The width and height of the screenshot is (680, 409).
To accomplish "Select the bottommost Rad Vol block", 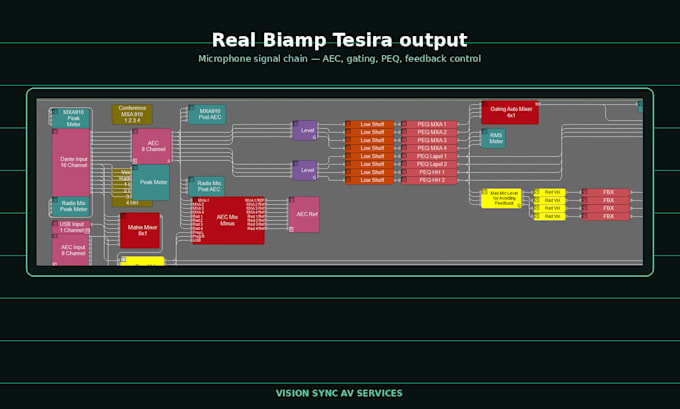I will coord(549,216).
